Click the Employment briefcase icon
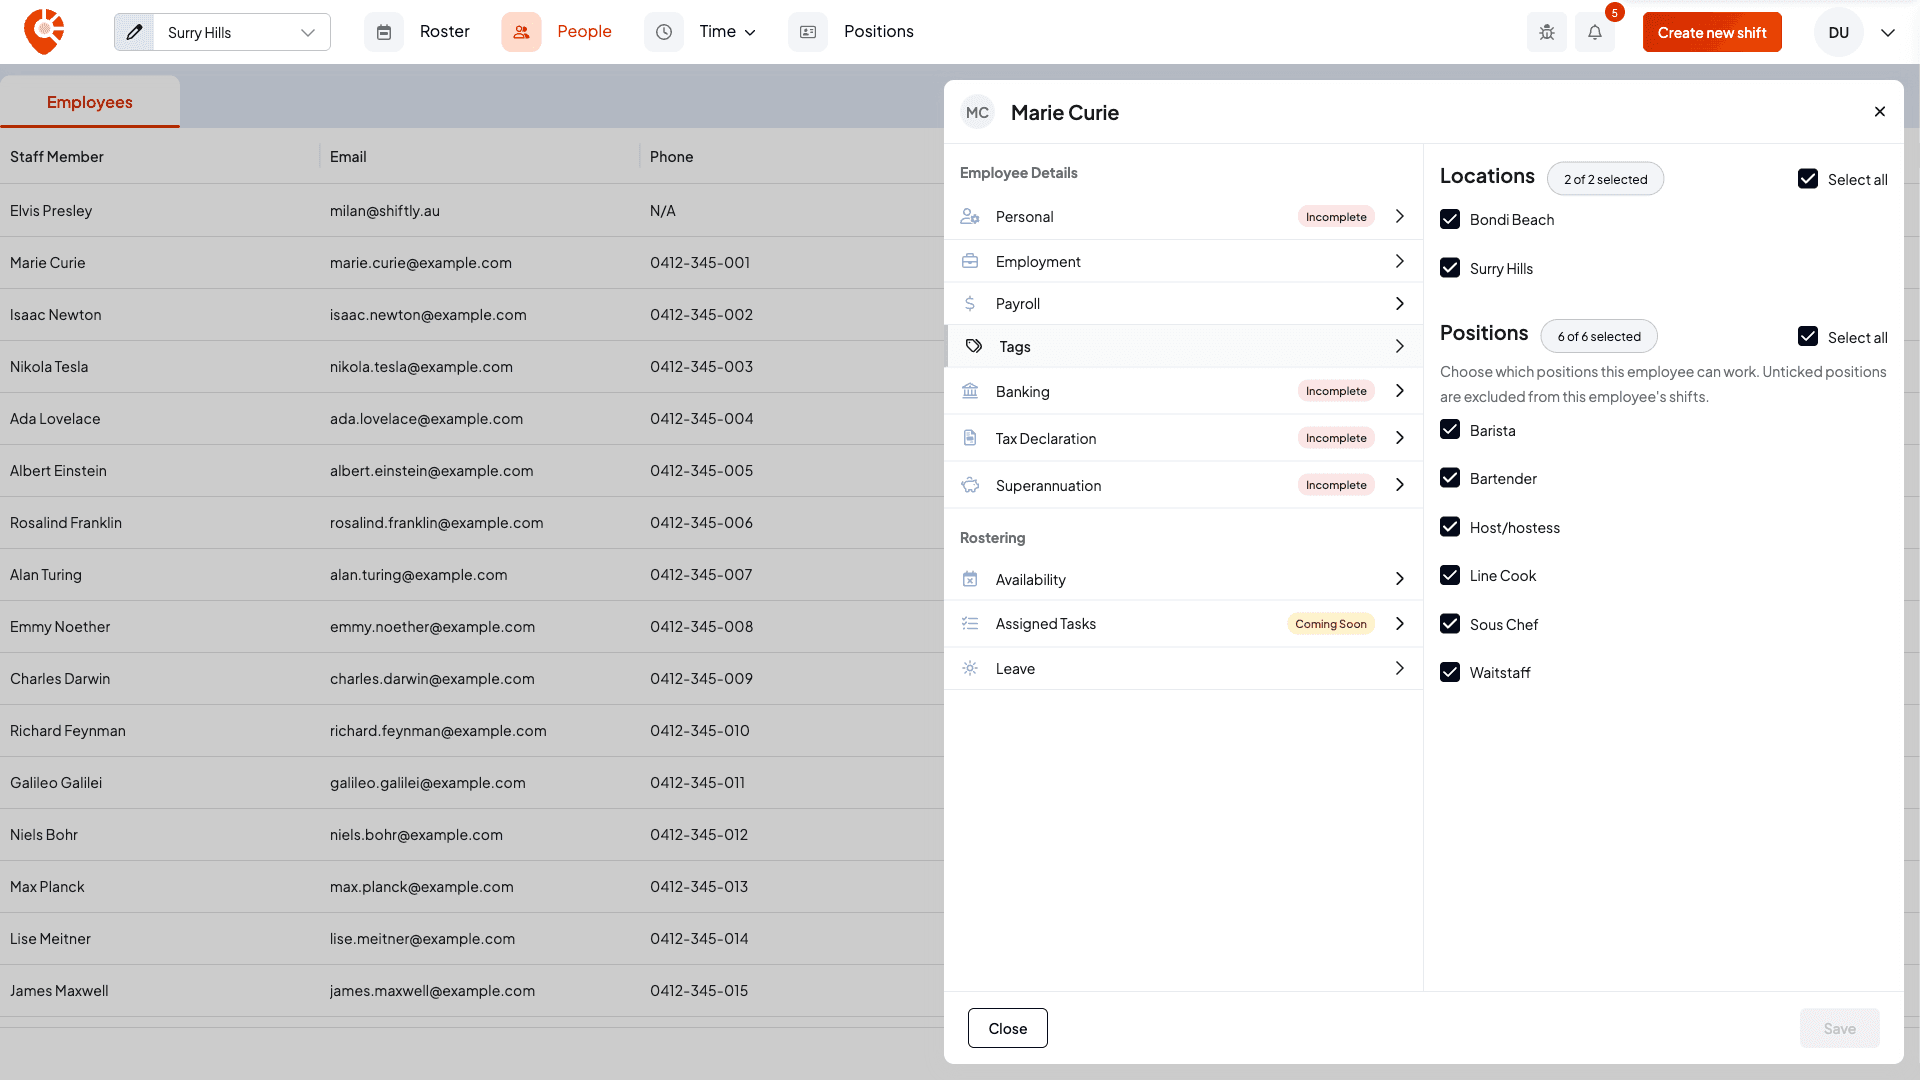This screenshot has height=1080, width=1920. pyautogui.click(x=970, y=261)
